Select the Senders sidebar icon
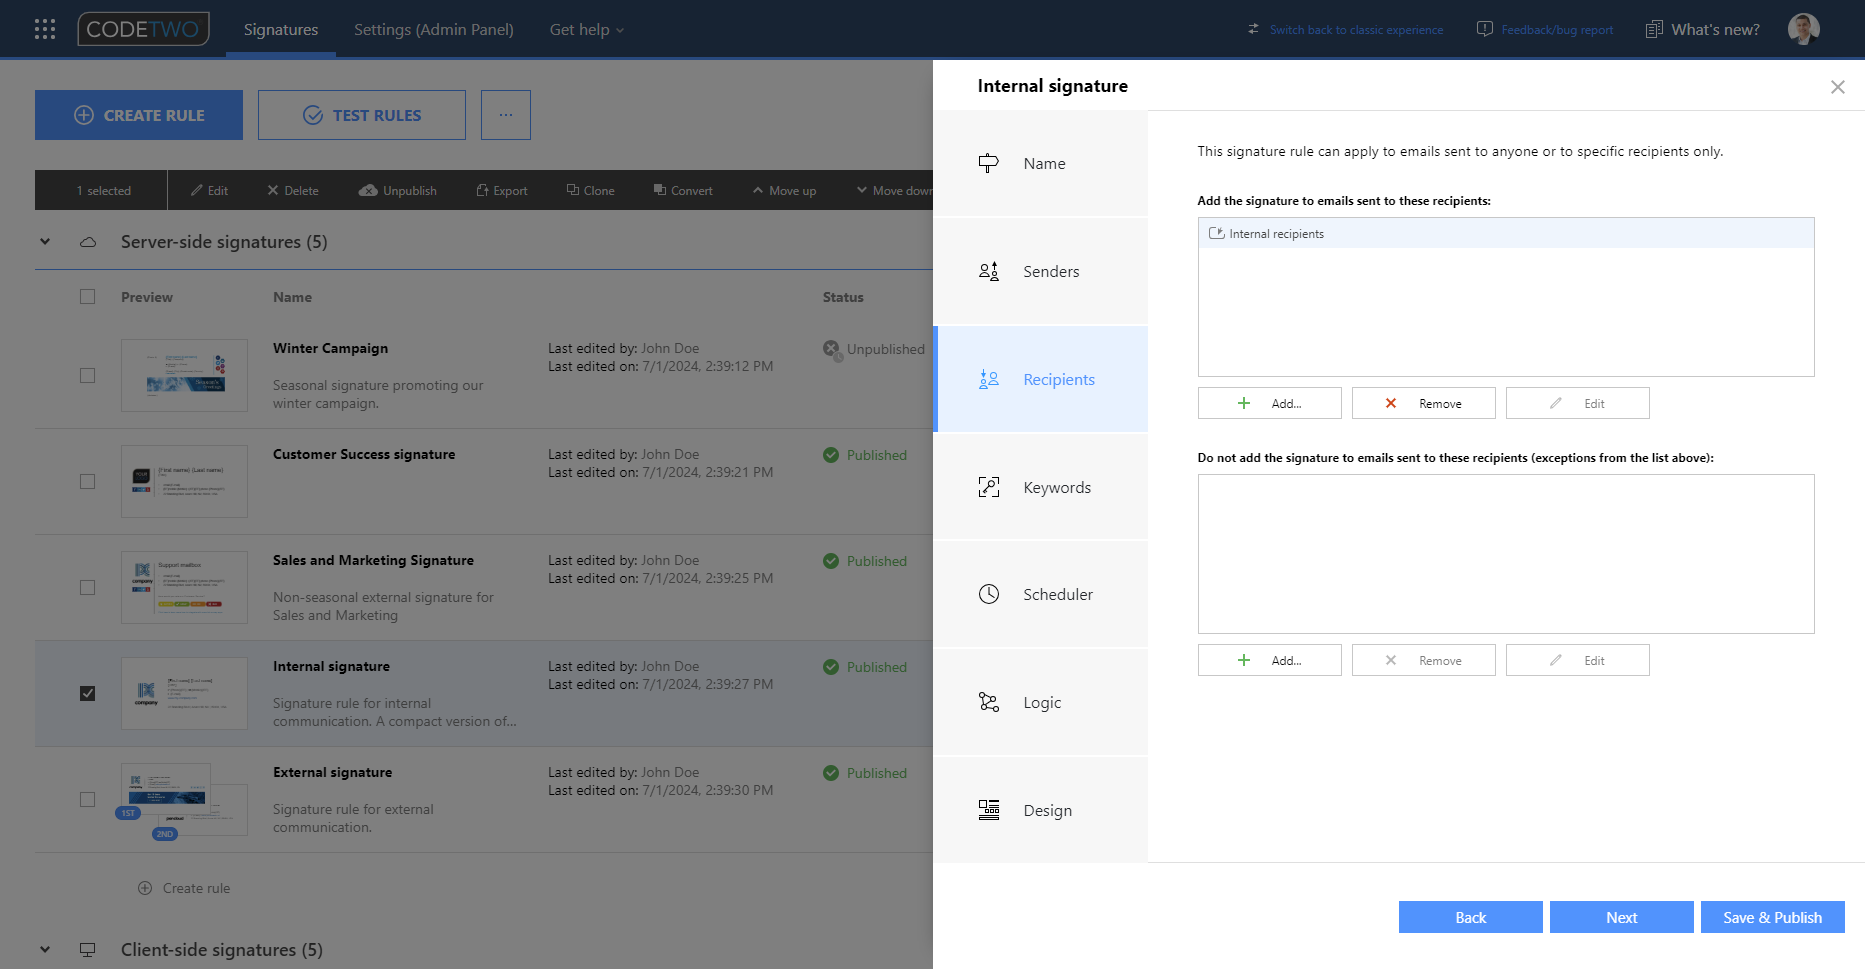The image size is (1865, 969). 988,270
